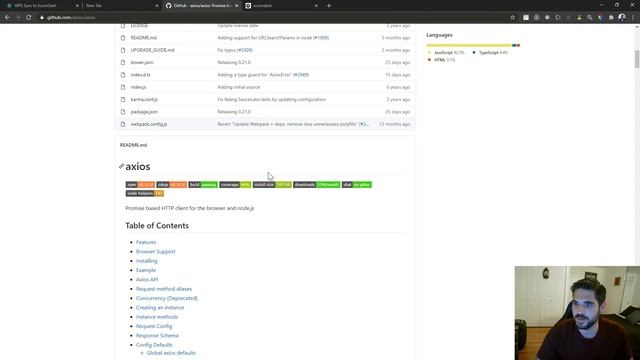Jump to Features in table of contents
This screenshot has height=360, width=640.
point(146,242)
